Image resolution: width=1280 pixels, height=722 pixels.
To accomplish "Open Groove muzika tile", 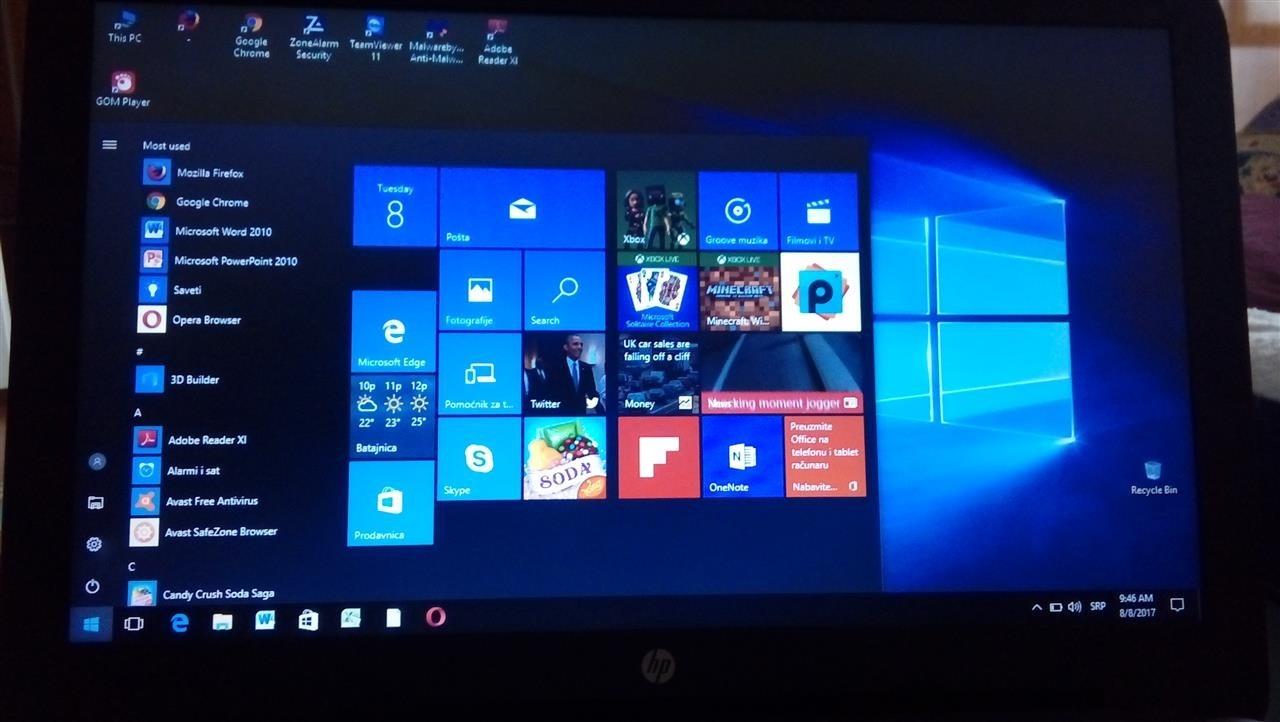I will click(737, 210).
